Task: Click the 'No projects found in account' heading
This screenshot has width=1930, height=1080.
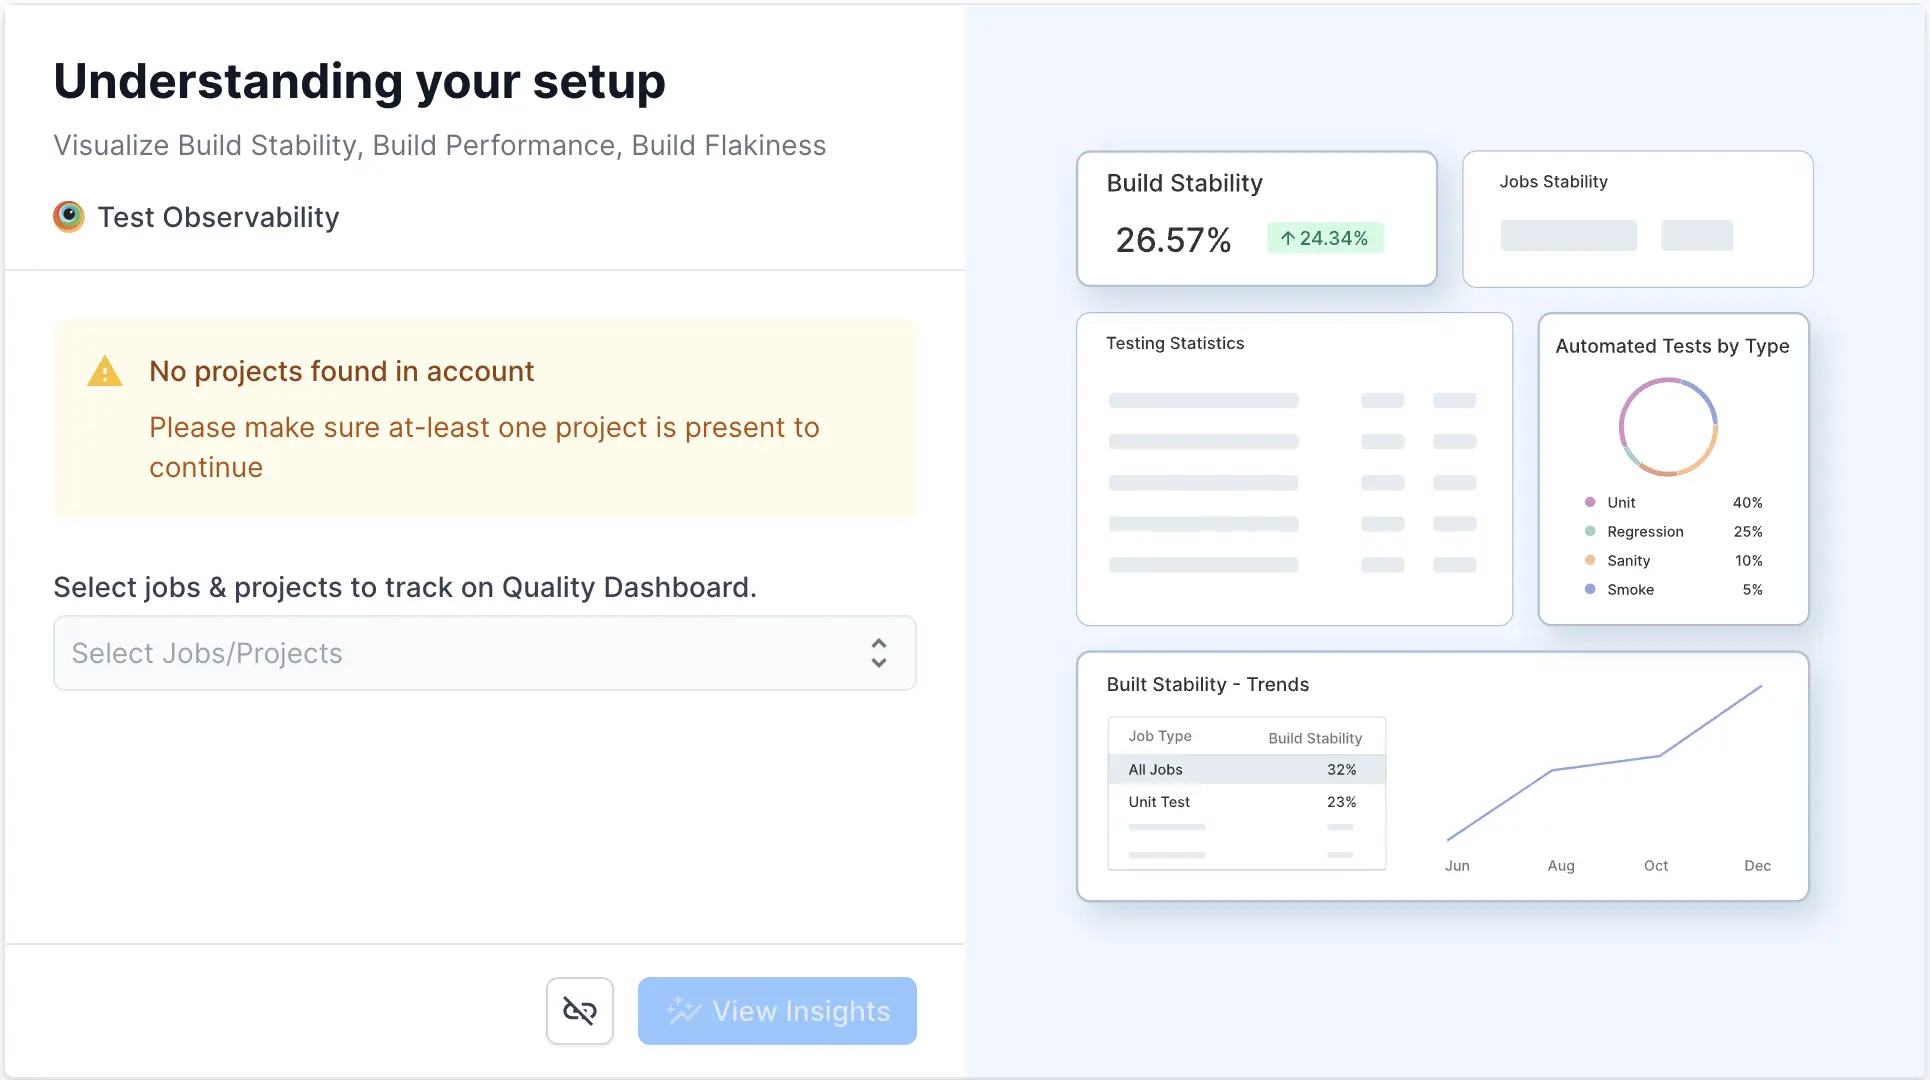Action: (341, 372)
